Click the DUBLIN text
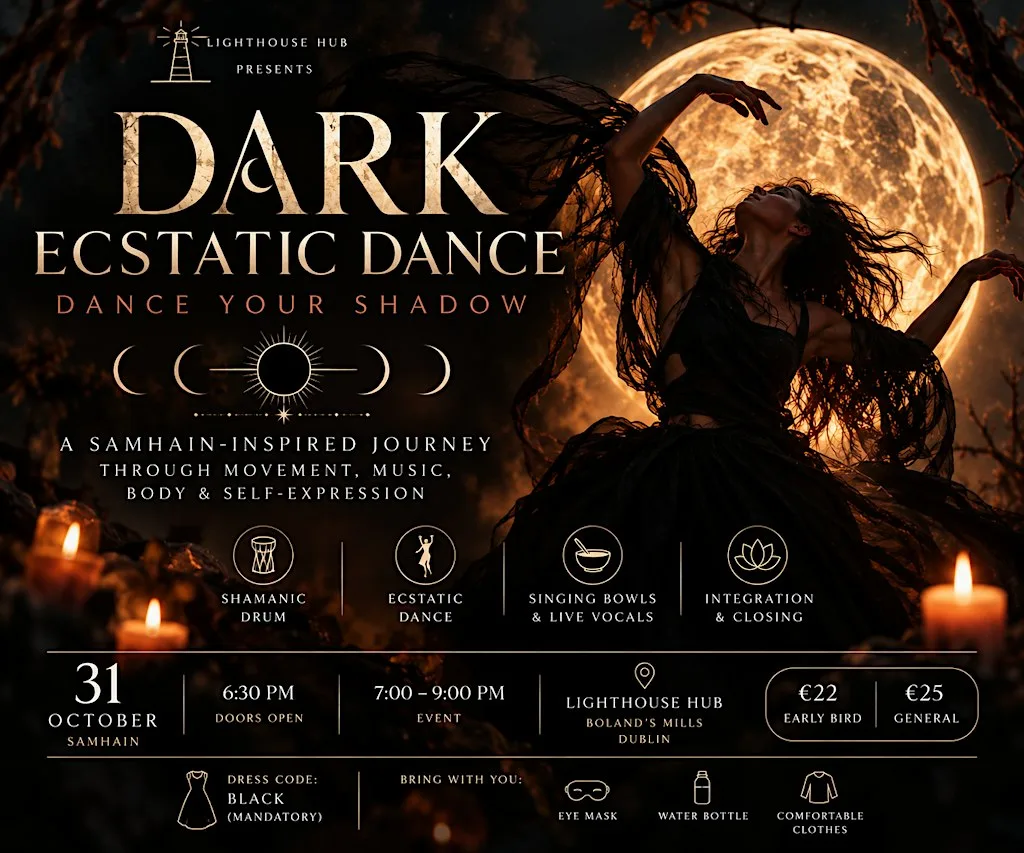Image resolution: width=1024 pixels, height=853 pixels. click(645, 739)
